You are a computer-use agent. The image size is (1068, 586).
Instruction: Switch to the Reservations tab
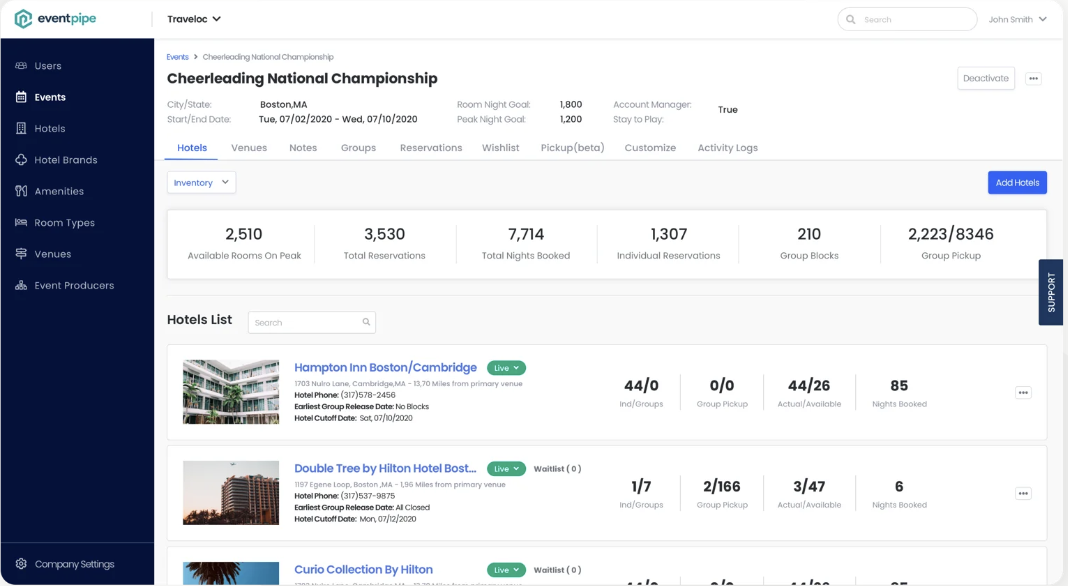coord(431,148)
